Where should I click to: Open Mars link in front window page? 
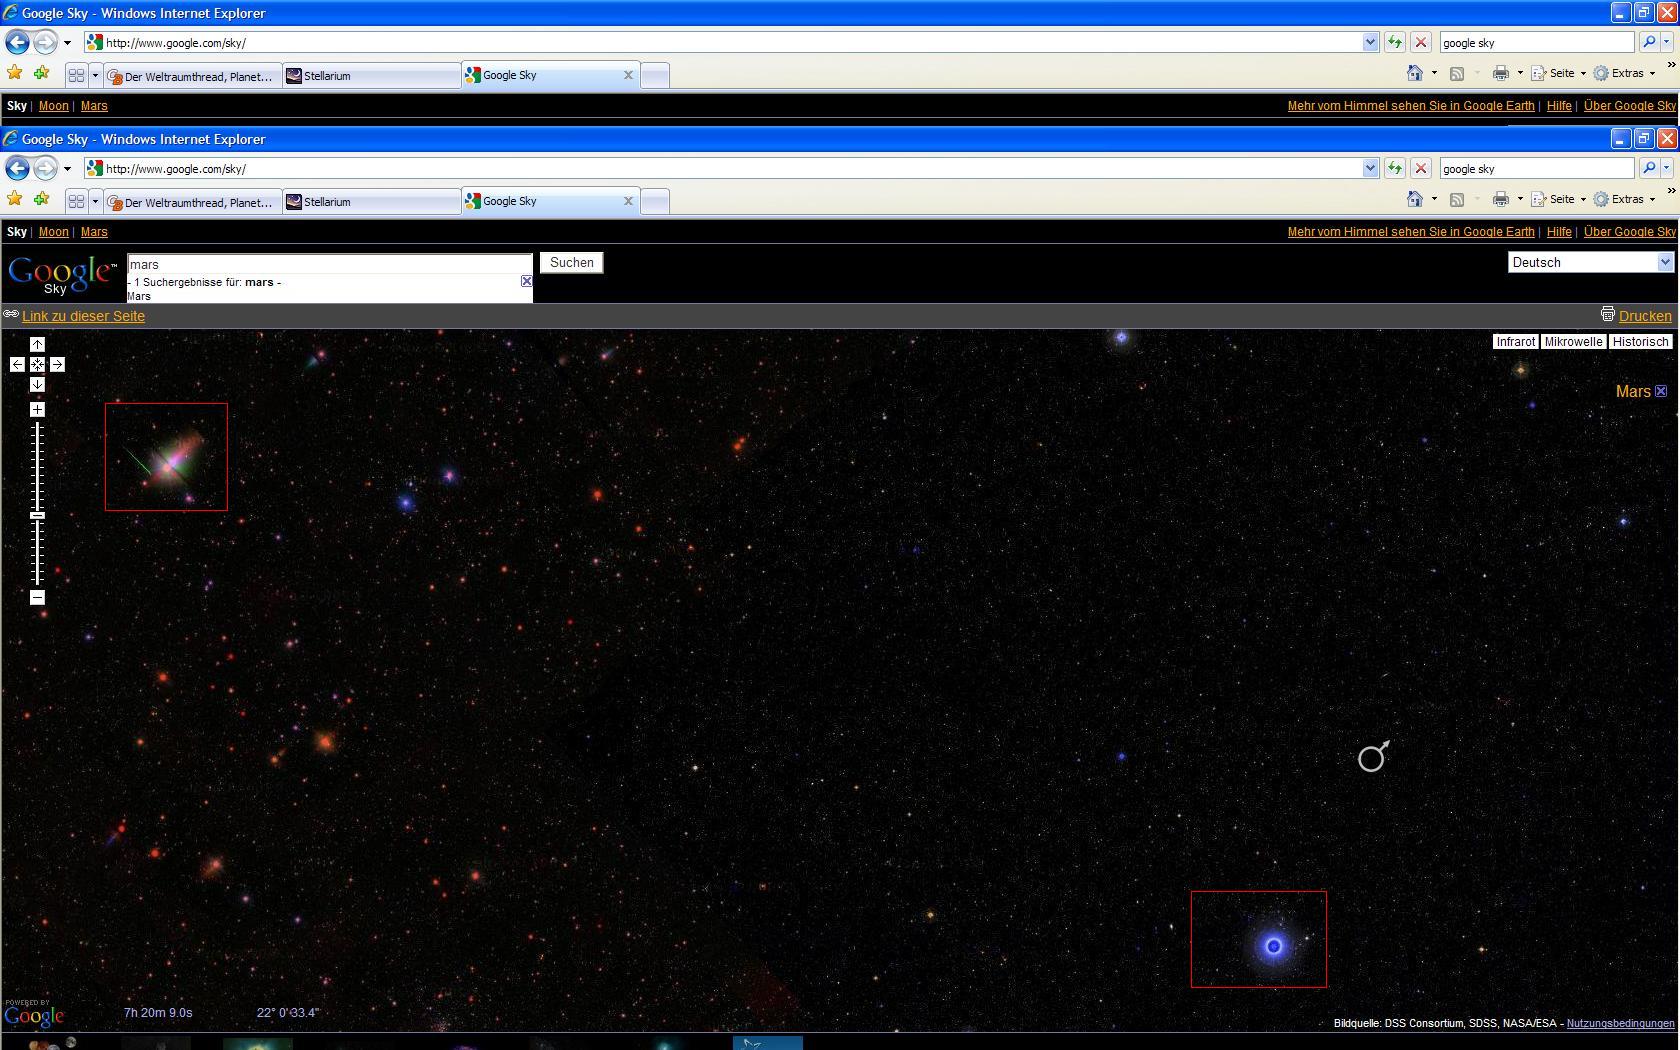coord(94,232)
